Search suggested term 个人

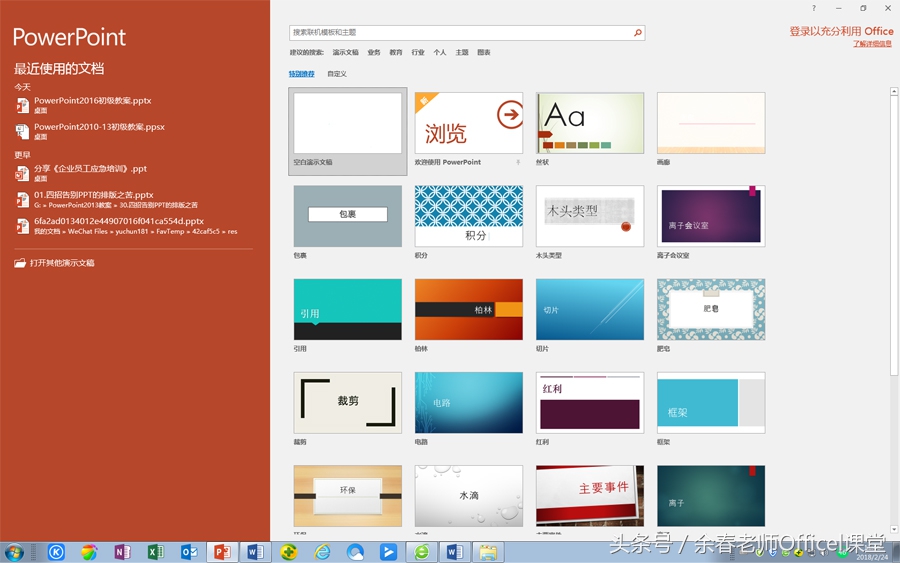pos(440,52)
